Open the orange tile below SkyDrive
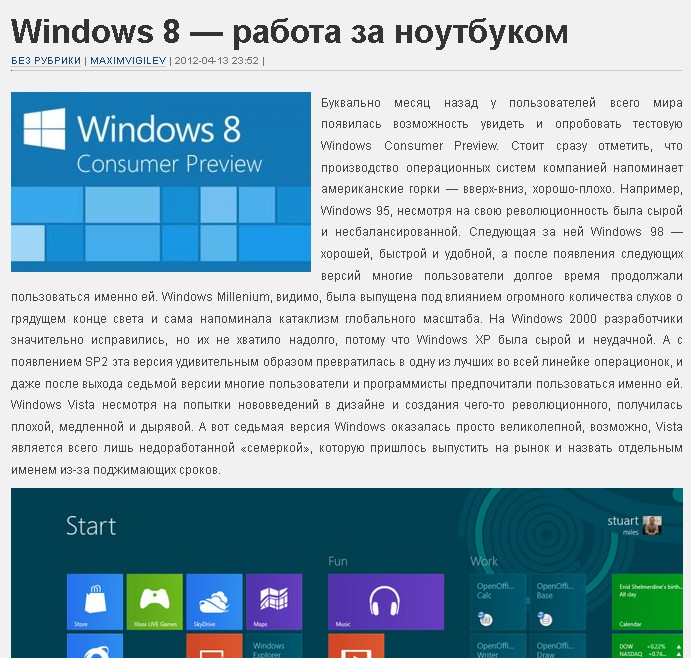691x658 pixels. coord(214,646)
